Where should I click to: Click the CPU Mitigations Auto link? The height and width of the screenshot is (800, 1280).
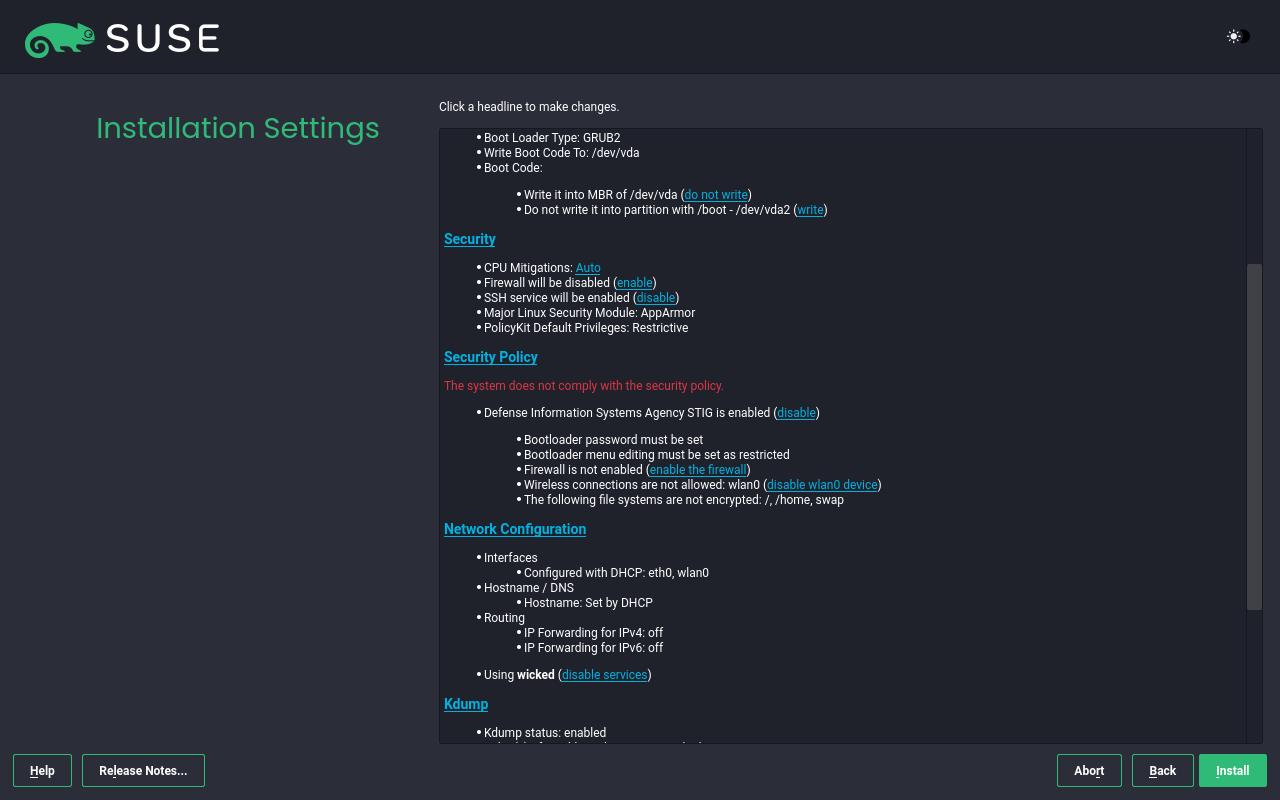588,268
